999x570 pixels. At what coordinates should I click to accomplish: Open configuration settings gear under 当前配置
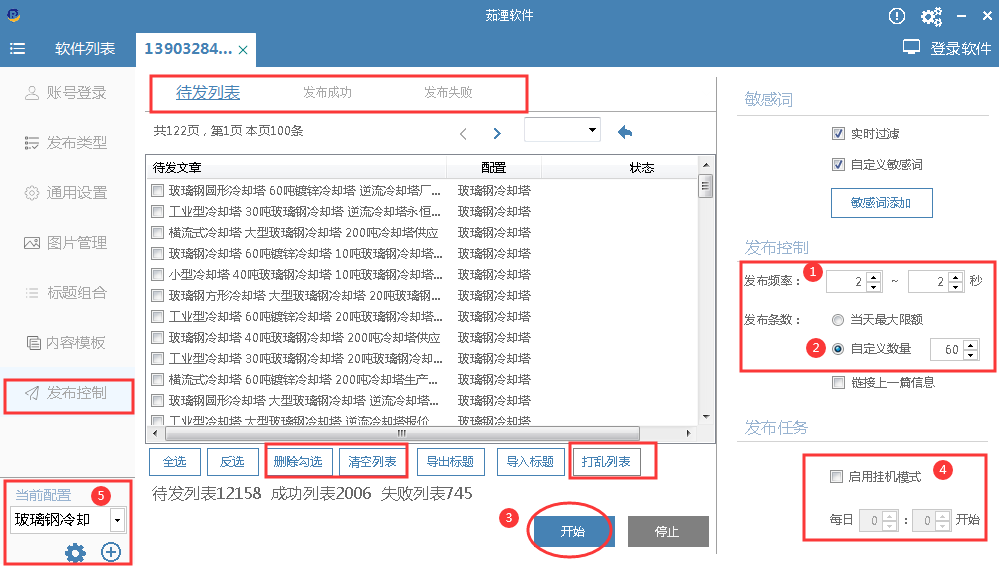point(75,552)
